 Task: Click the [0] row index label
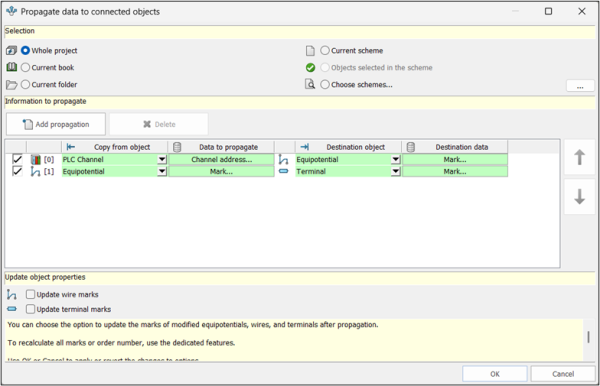point(49,160)
